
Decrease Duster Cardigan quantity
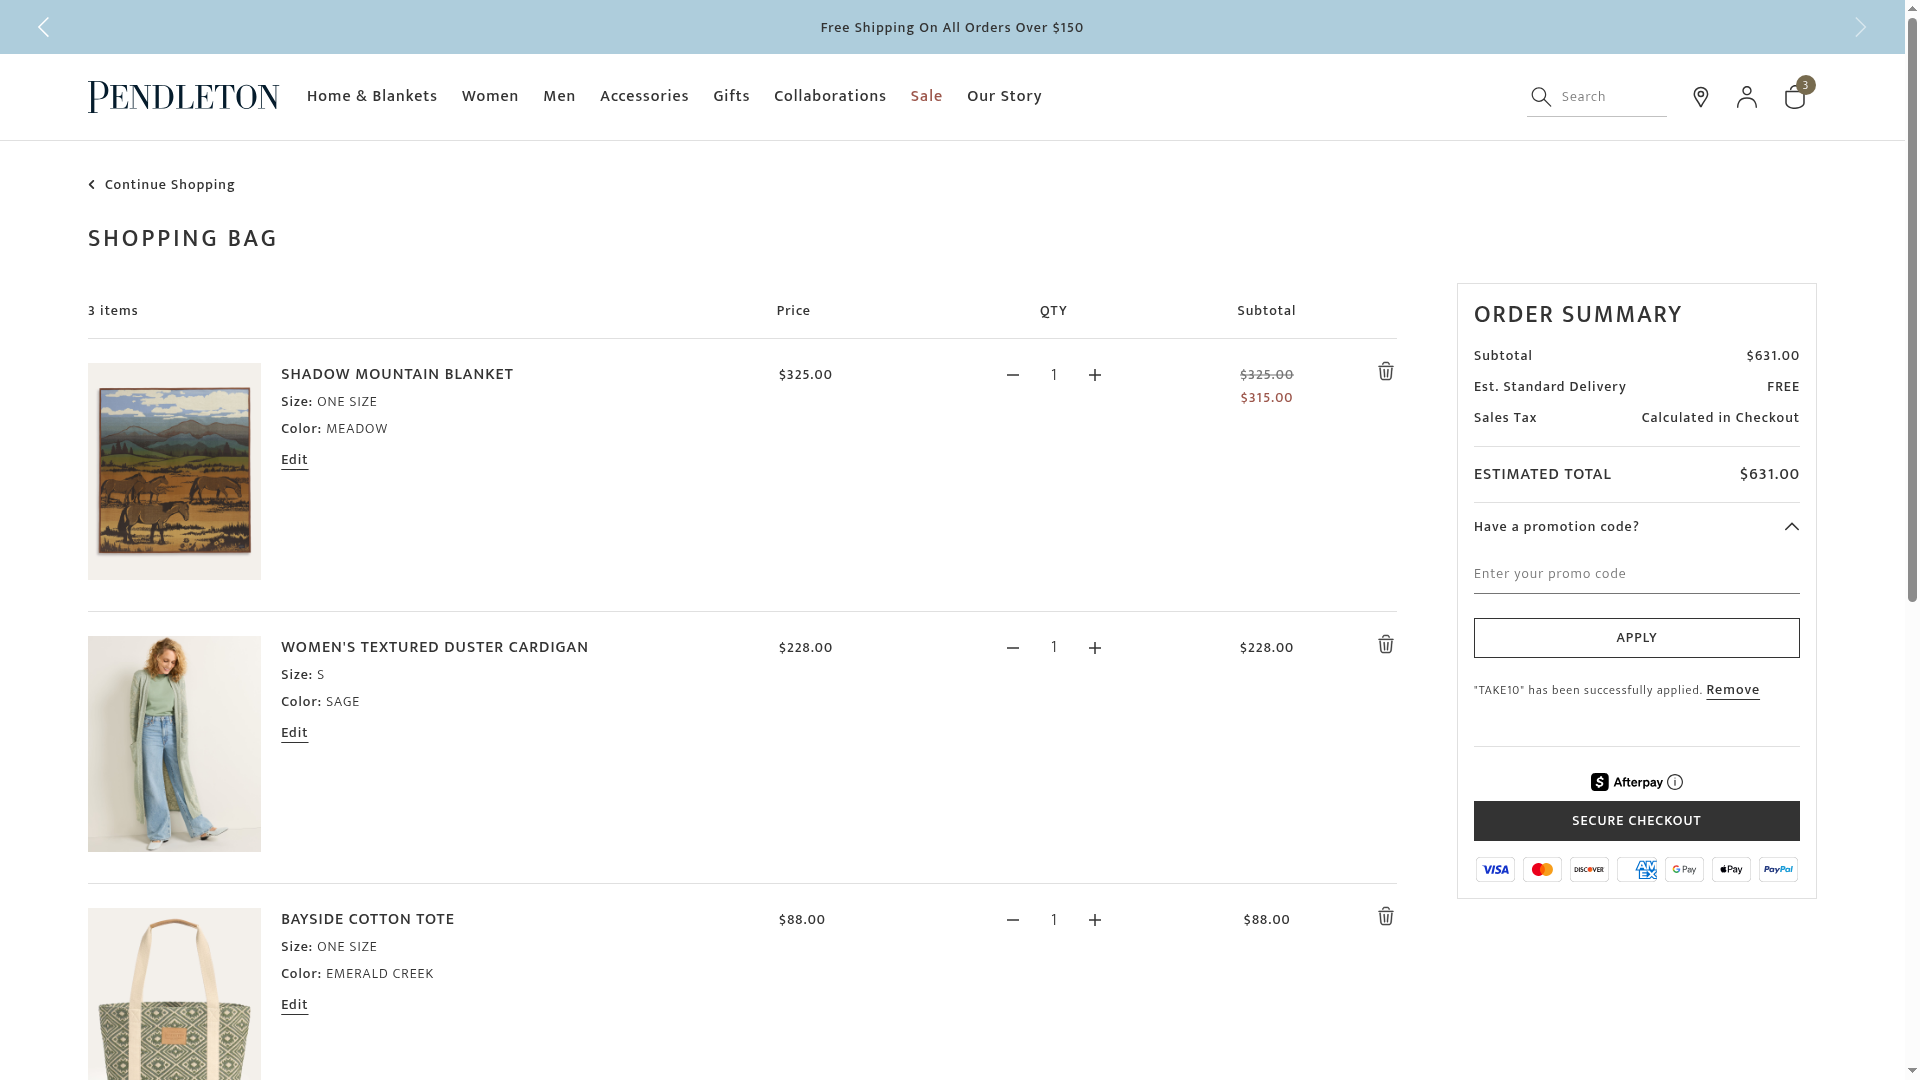[1013, 648]
